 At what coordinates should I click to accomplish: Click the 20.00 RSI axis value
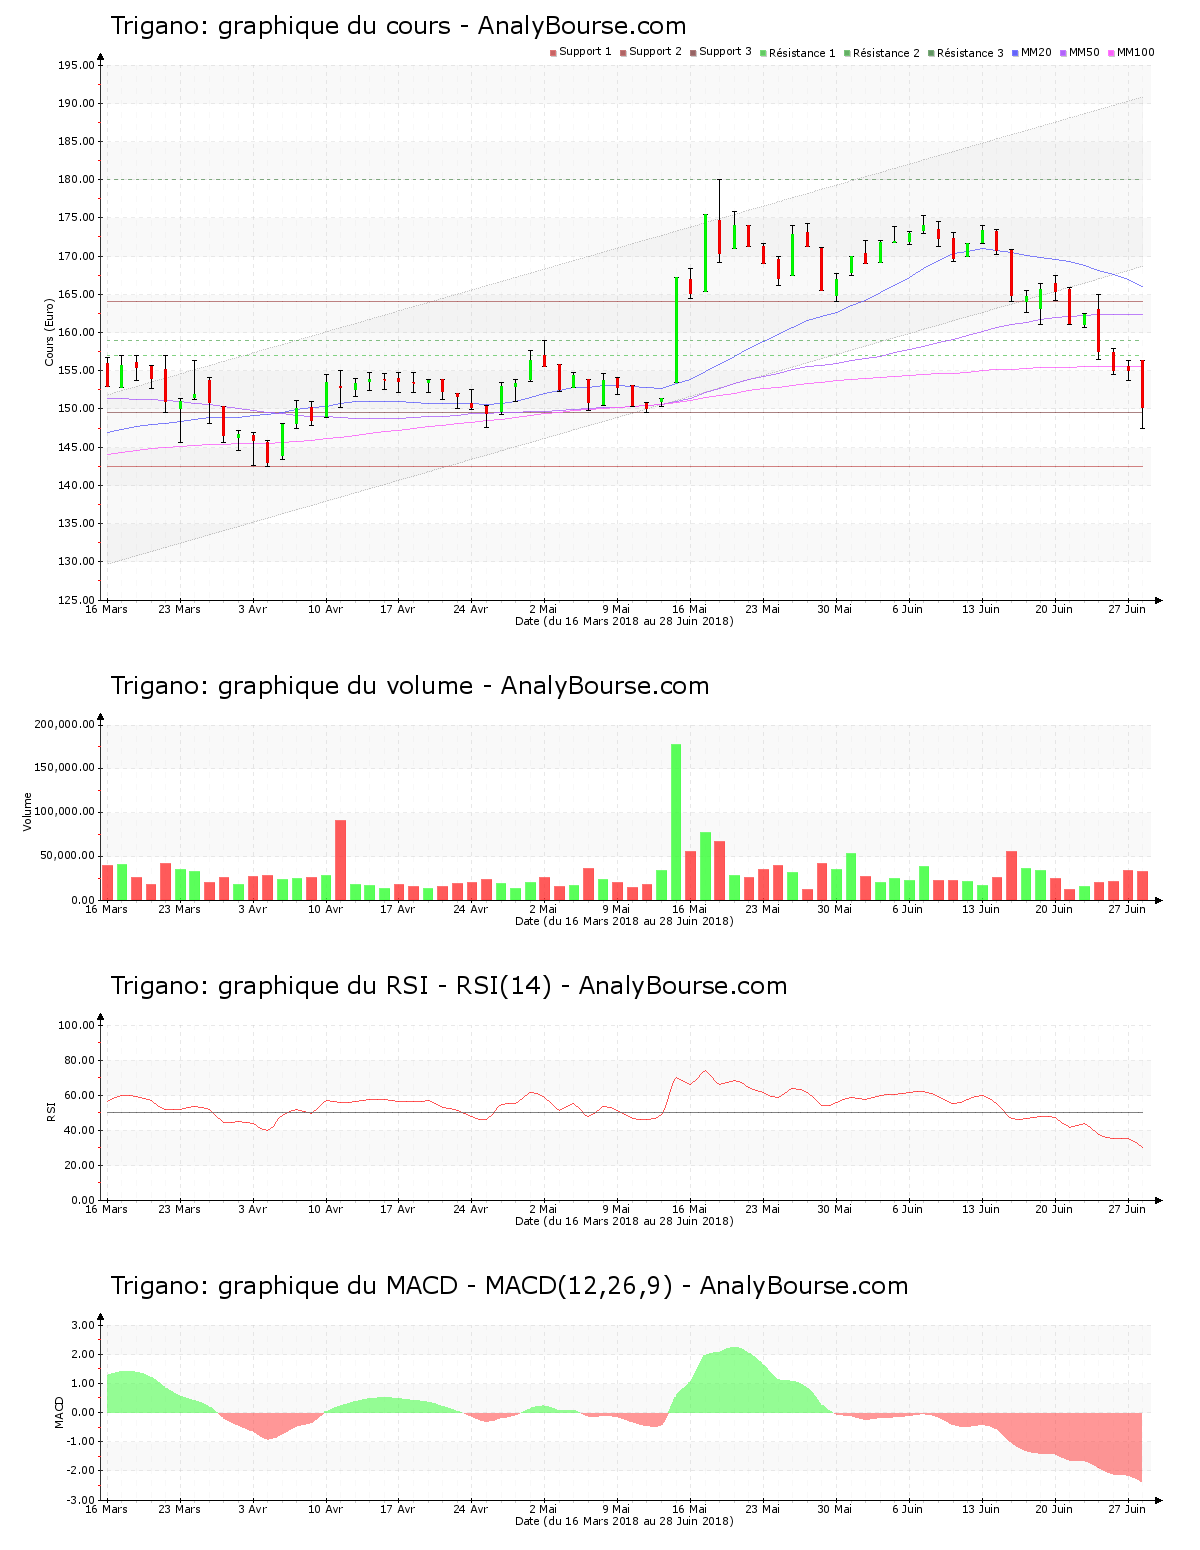coord(80,1165)
